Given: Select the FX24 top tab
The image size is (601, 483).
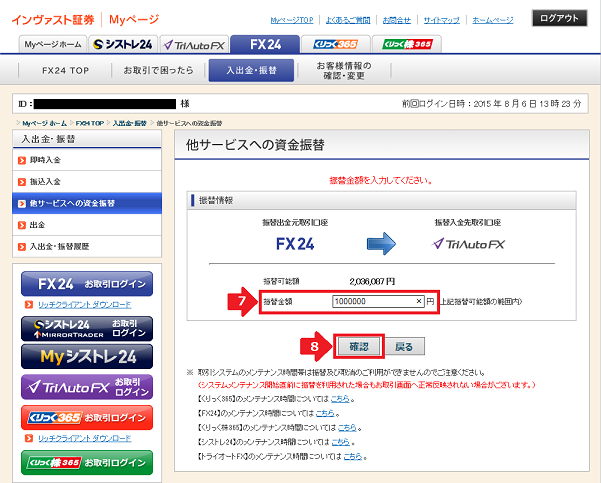Looking at the screenshot, I should 265,44.
